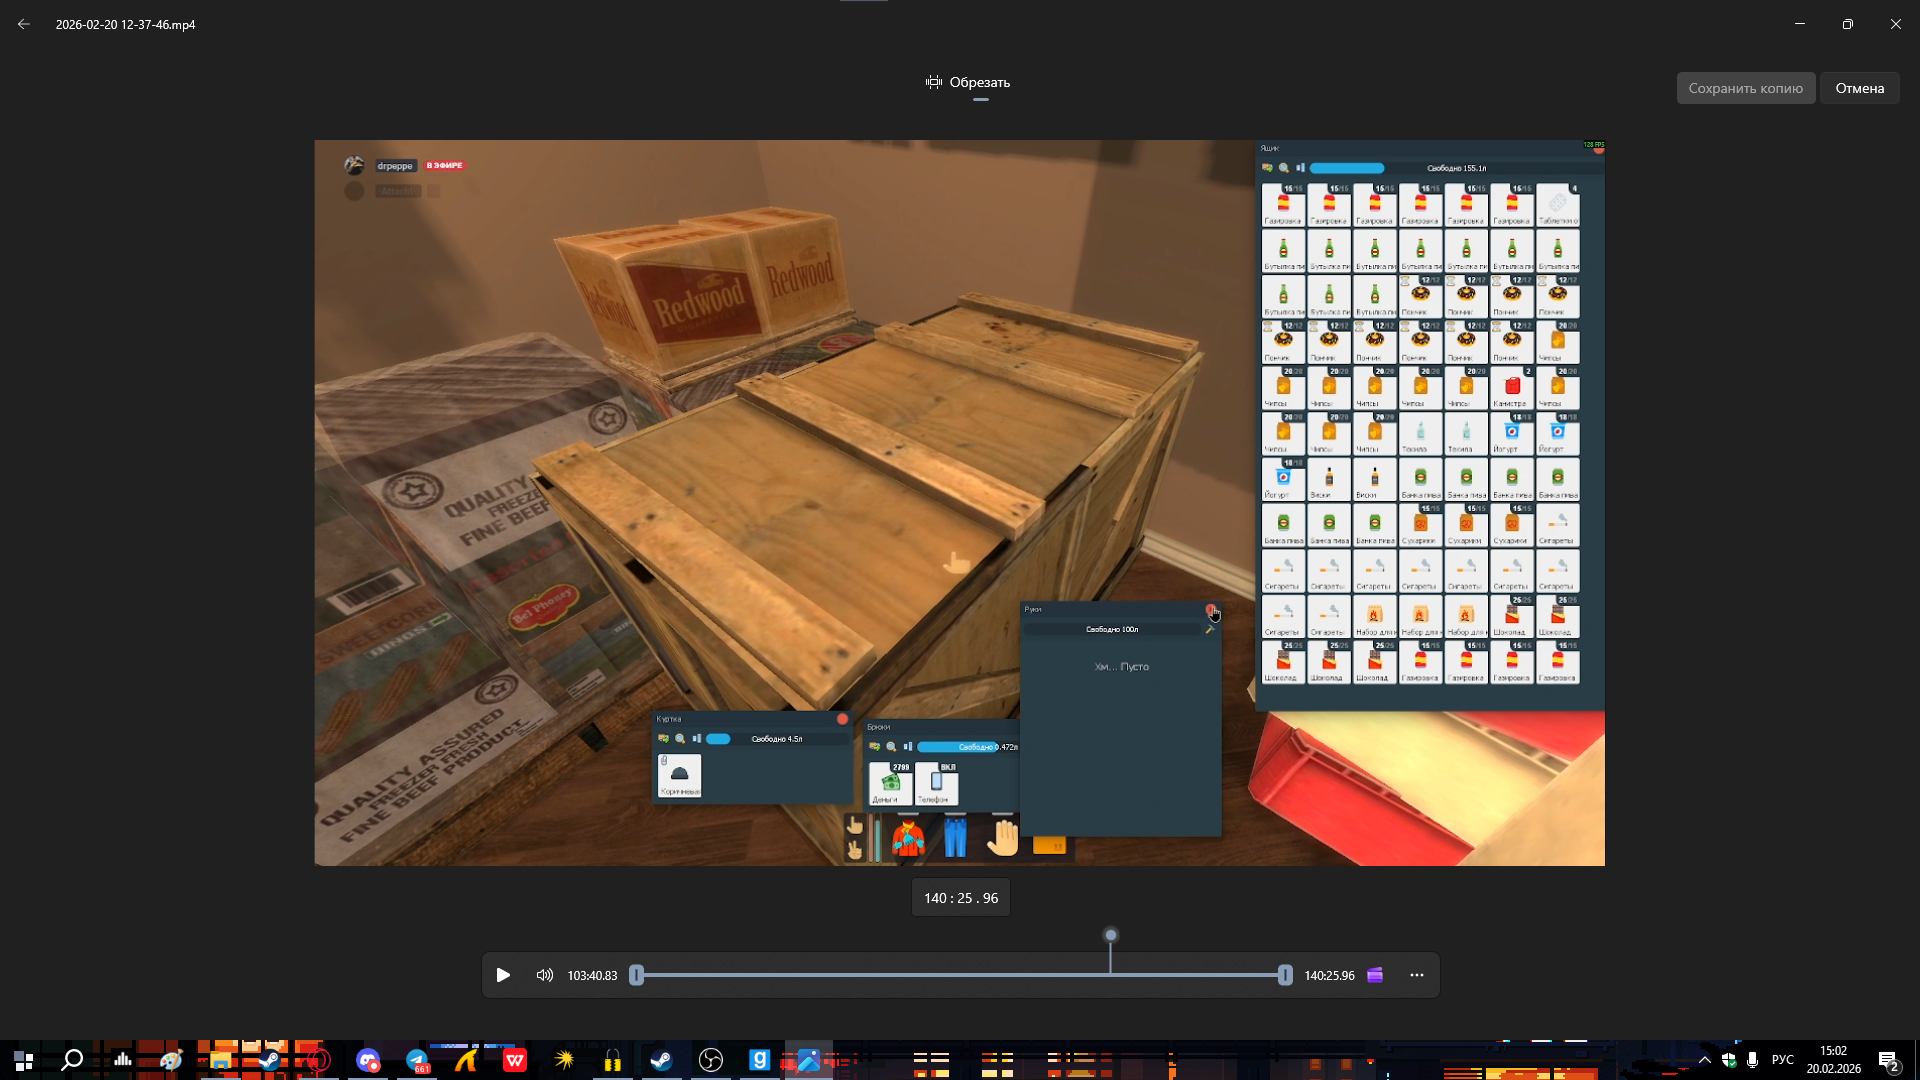Click the trim end handle
The width and height of the screenshot is (1920, 1080).
[x=1285, y=975]
